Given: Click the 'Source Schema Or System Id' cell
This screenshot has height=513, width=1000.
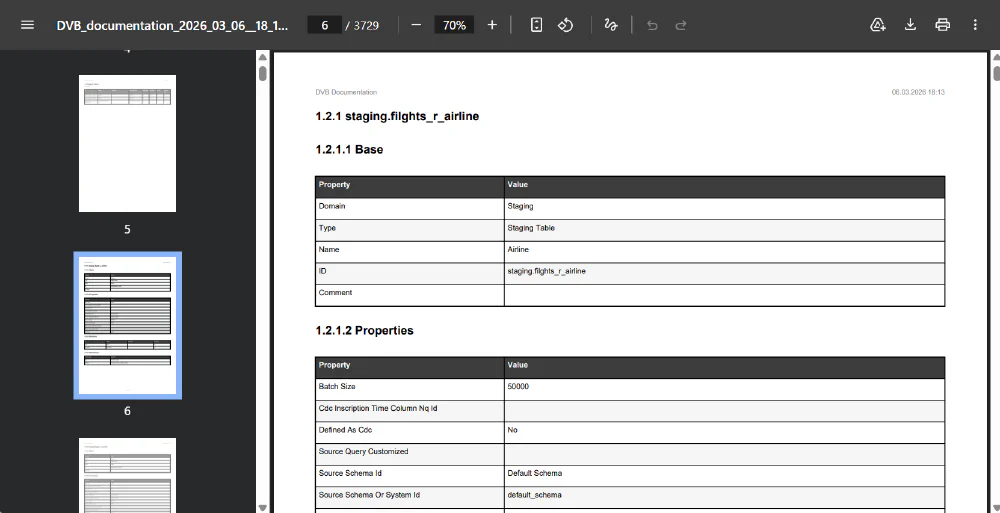Looking at the screenshot, I should [x=409, y=498].
